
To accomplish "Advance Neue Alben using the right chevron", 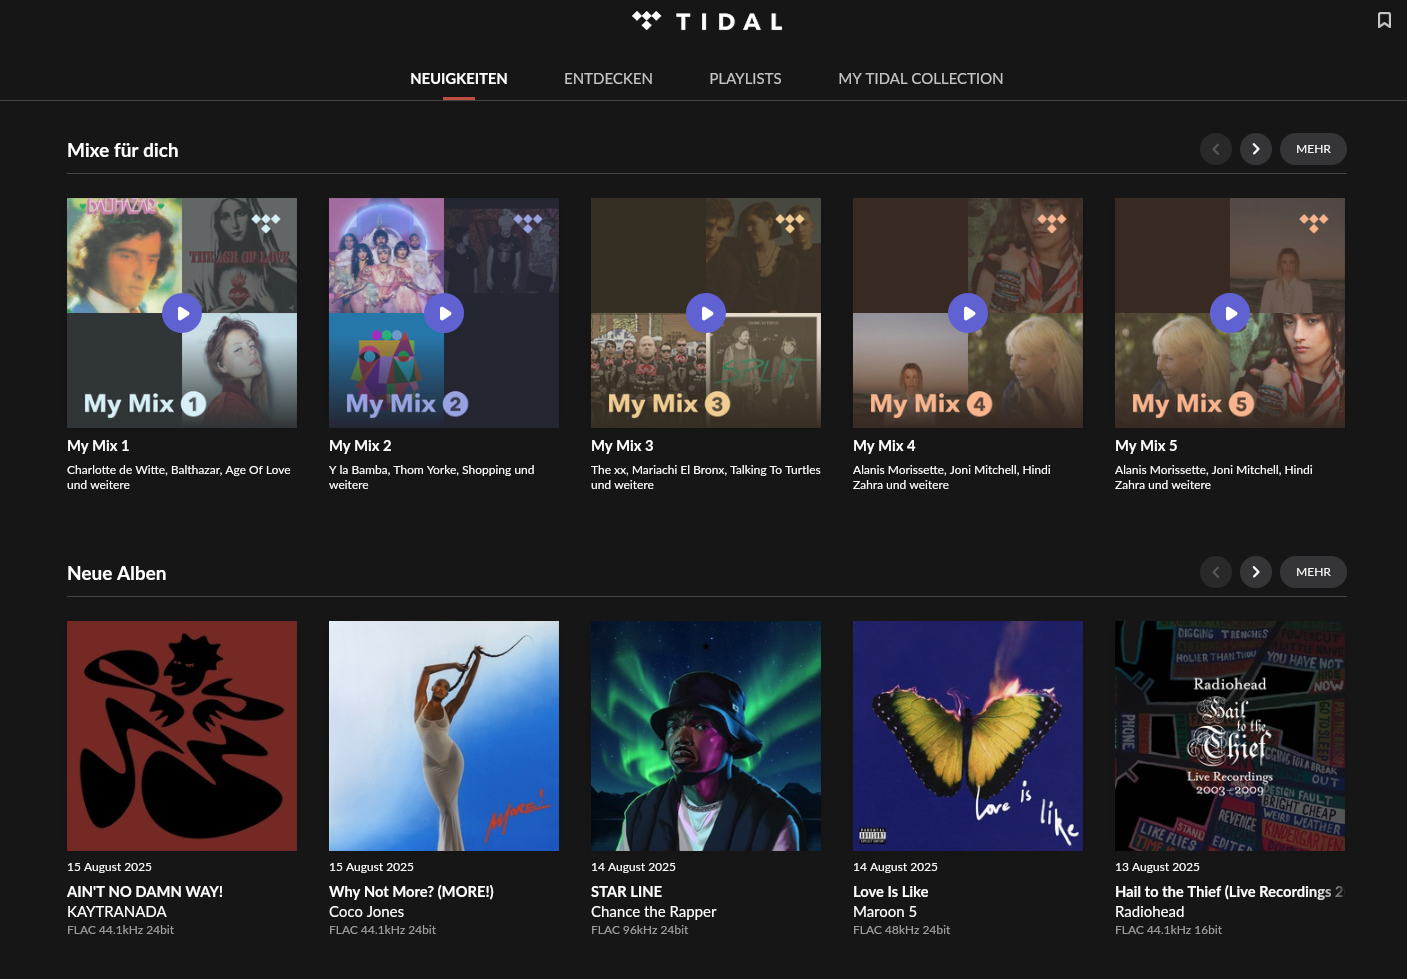I will tap(1256, 572).
